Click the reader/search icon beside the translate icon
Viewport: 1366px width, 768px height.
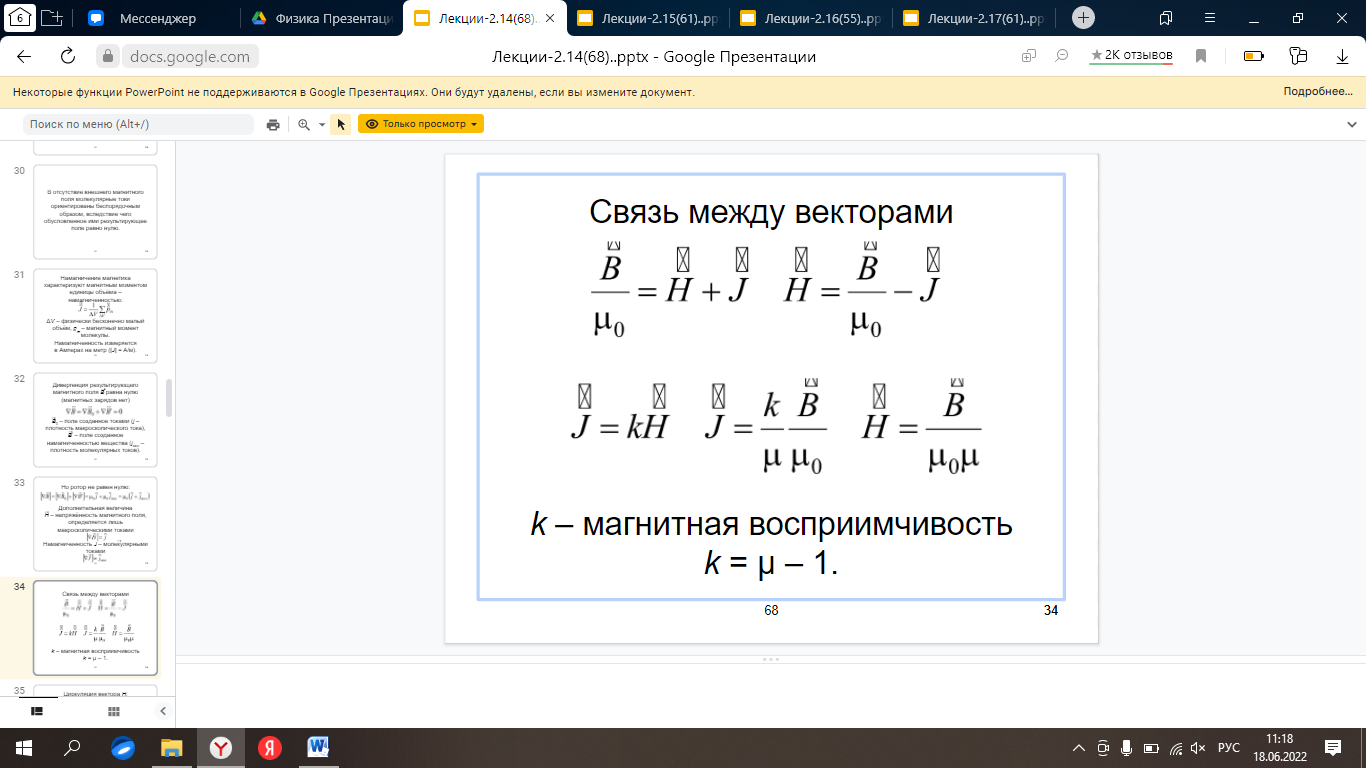(1062, 57)
